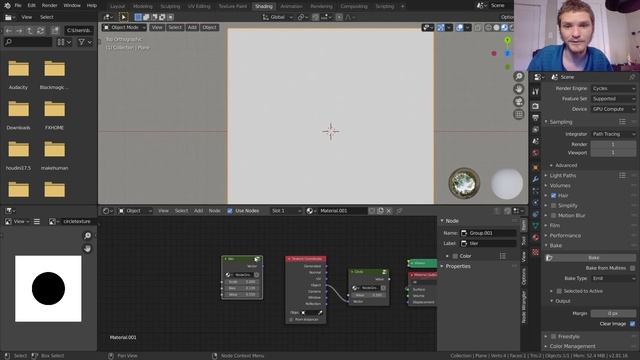Open the Render menu

49,6
